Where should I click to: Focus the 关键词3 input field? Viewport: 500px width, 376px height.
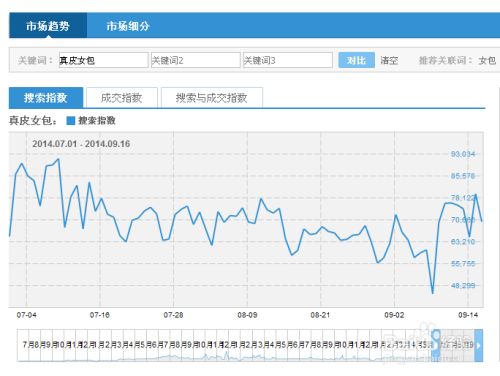[x=288, y=60]
